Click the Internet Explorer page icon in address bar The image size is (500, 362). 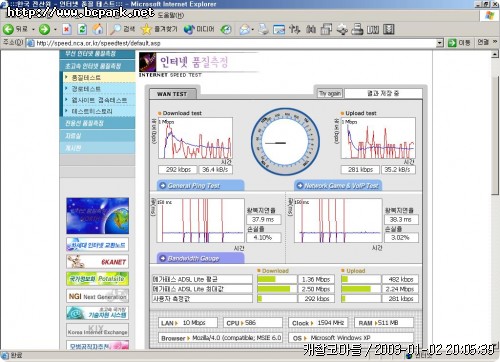tap(30, 43)
